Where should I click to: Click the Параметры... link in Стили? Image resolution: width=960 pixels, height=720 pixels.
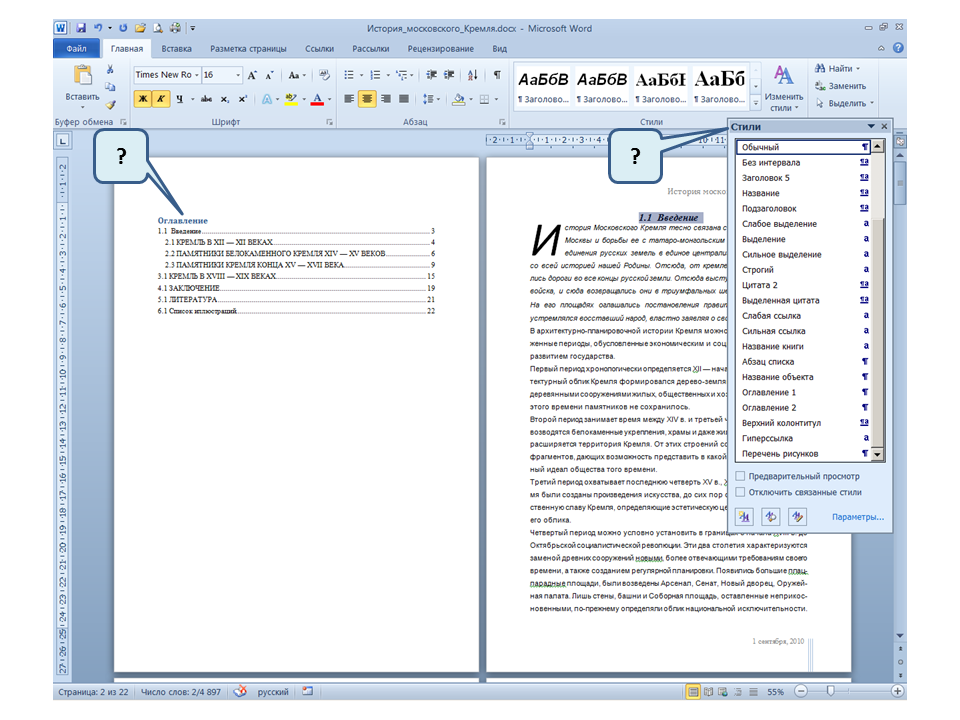point(857,517)
